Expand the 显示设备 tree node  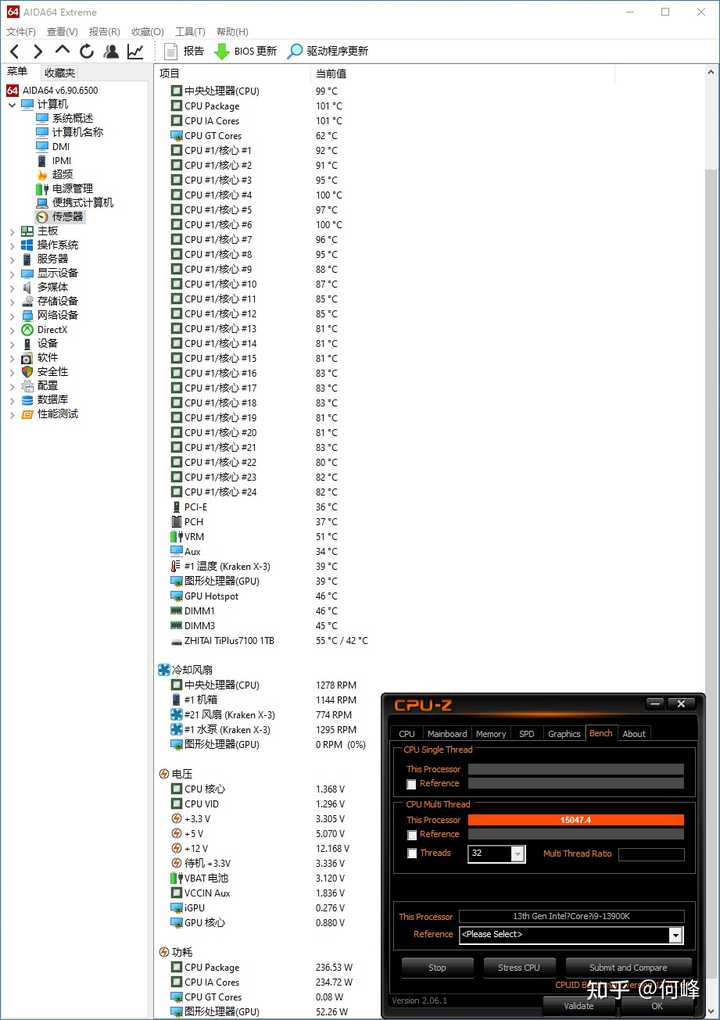click(x=12, y=273)
